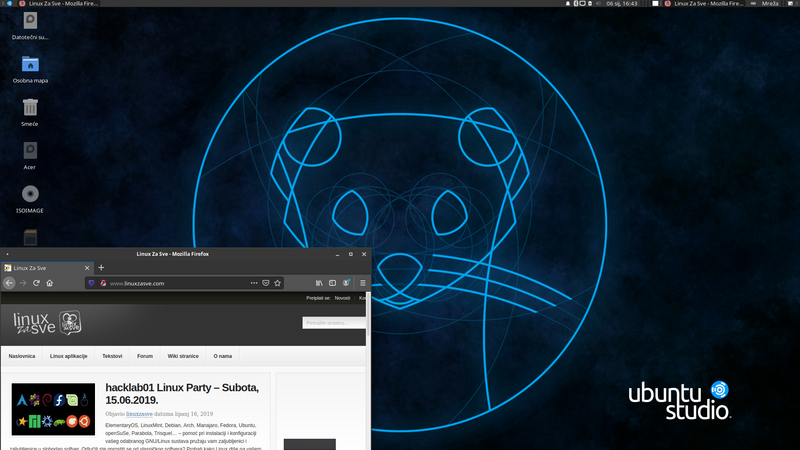Open the volume speaker icon in panel

598,4
